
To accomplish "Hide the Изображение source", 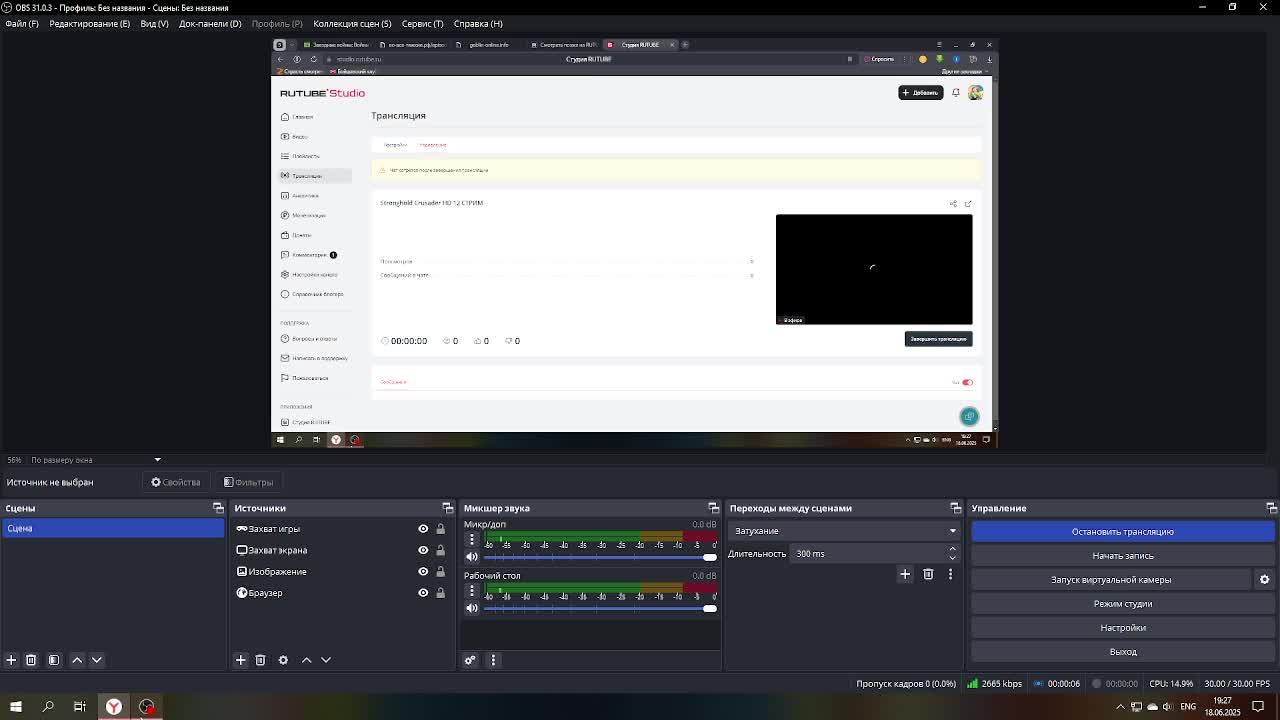I will [423, 572].
